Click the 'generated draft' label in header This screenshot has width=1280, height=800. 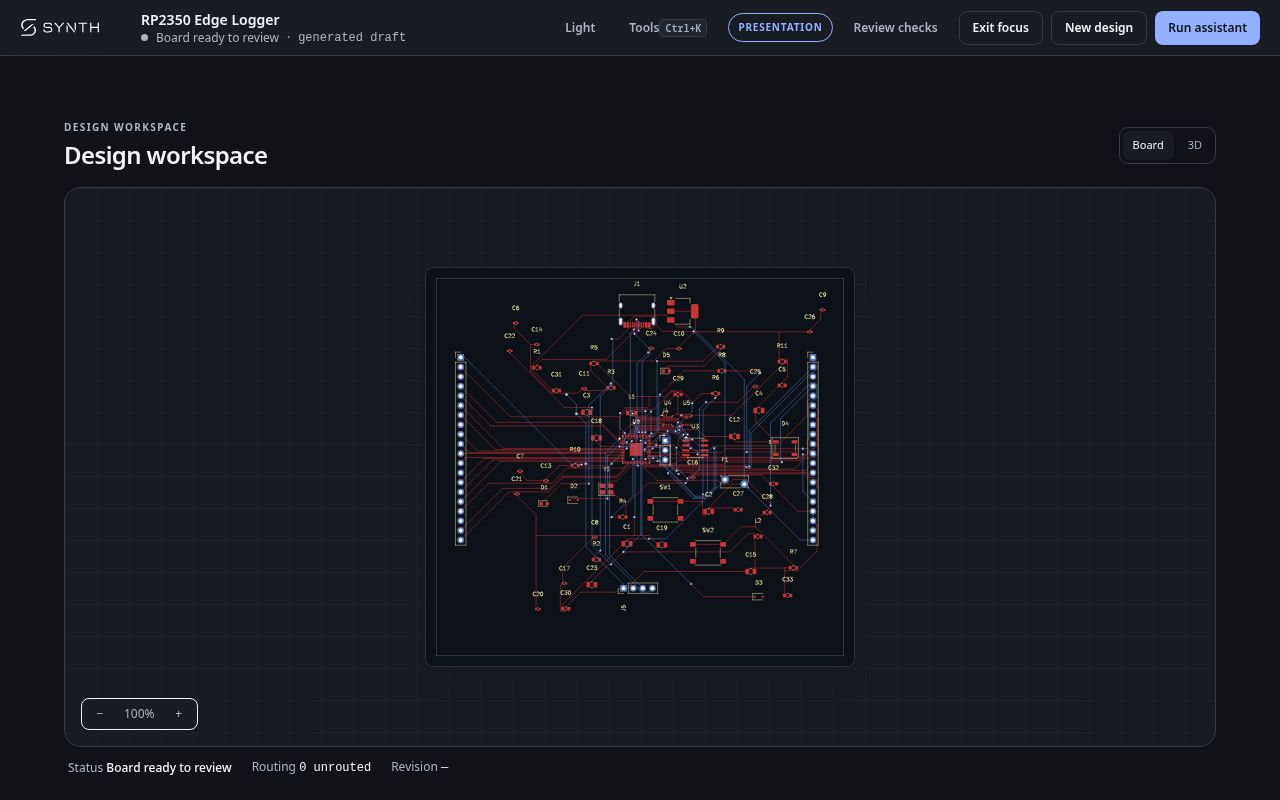point(352,37)
